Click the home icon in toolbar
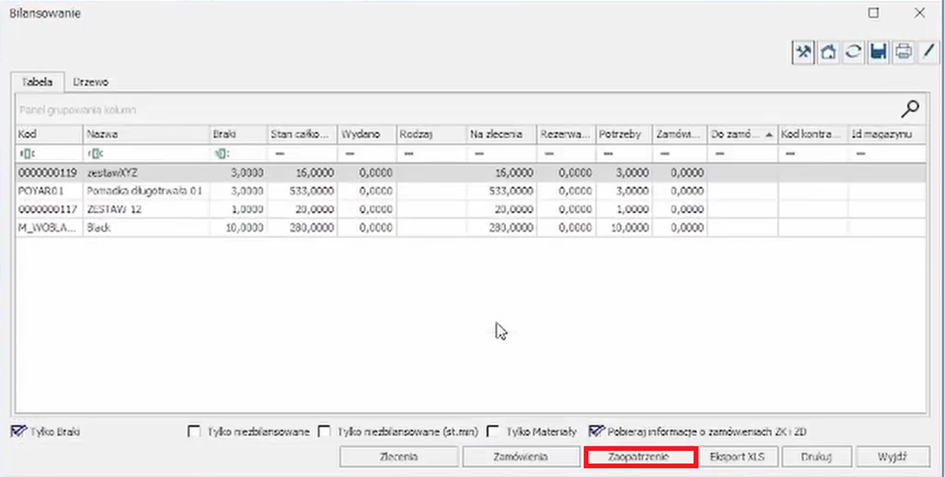The image size is (945, 477). coord(828,52)
